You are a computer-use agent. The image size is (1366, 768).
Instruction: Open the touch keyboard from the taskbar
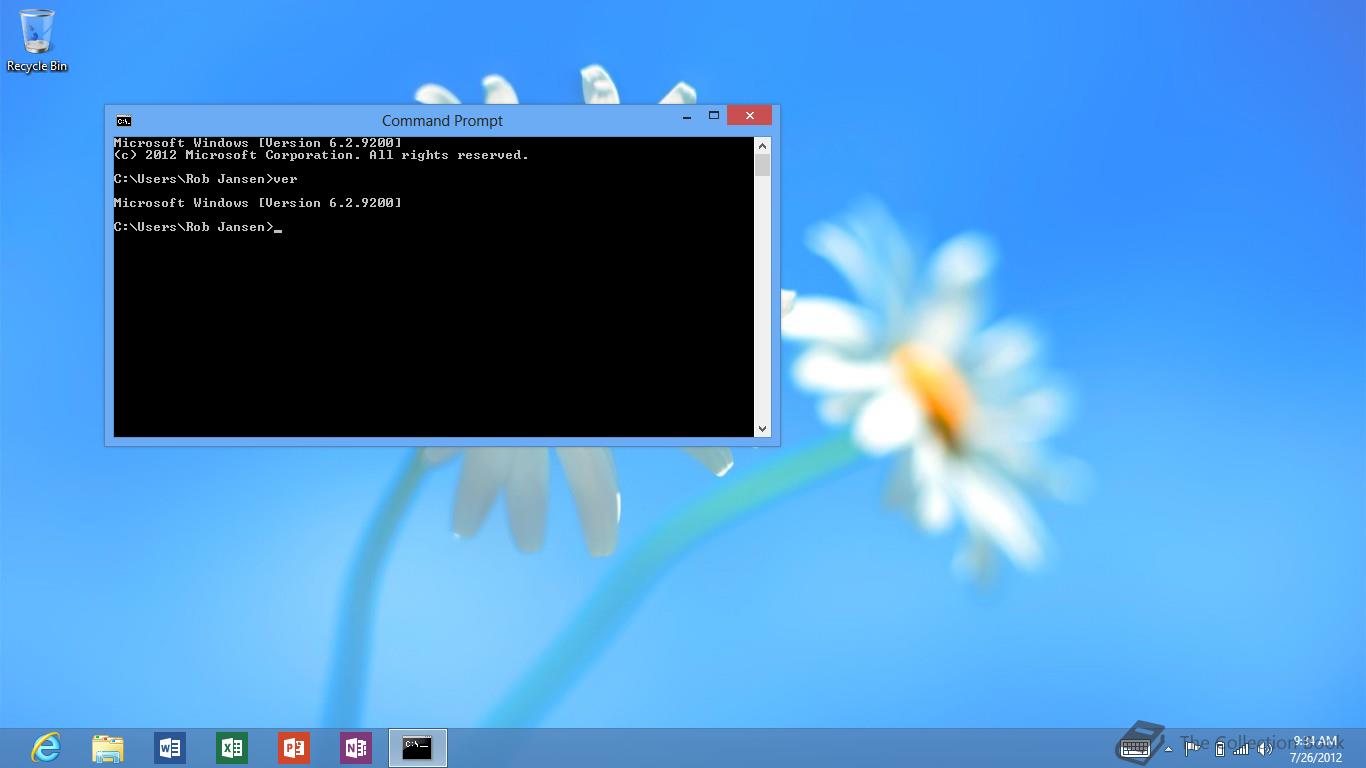pos(1135,747)
